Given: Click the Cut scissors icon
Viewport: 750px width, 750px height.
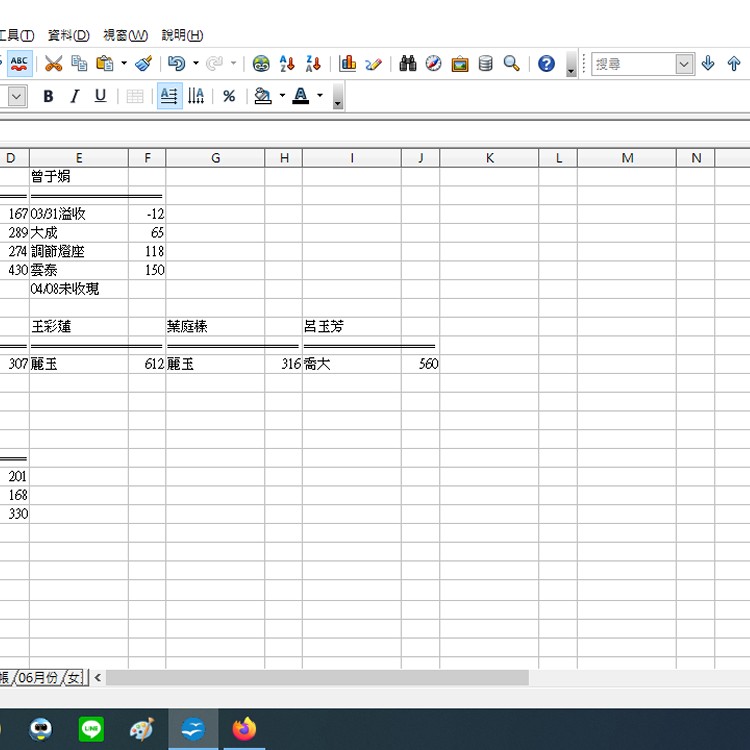Looking at the screenshot, I should [x=53, y=64].
